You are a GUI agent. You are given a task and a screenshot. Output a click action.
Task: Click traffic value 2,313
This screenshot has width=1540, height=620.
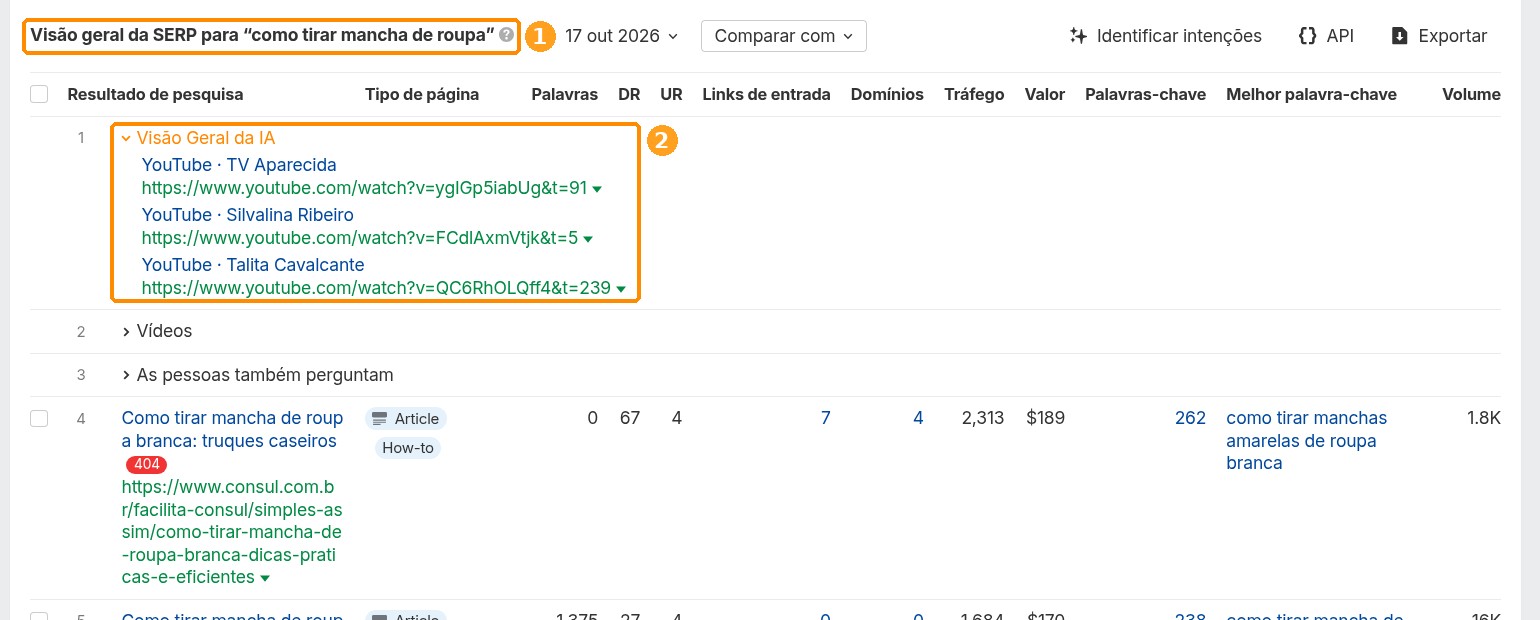[x=983, y=418]
